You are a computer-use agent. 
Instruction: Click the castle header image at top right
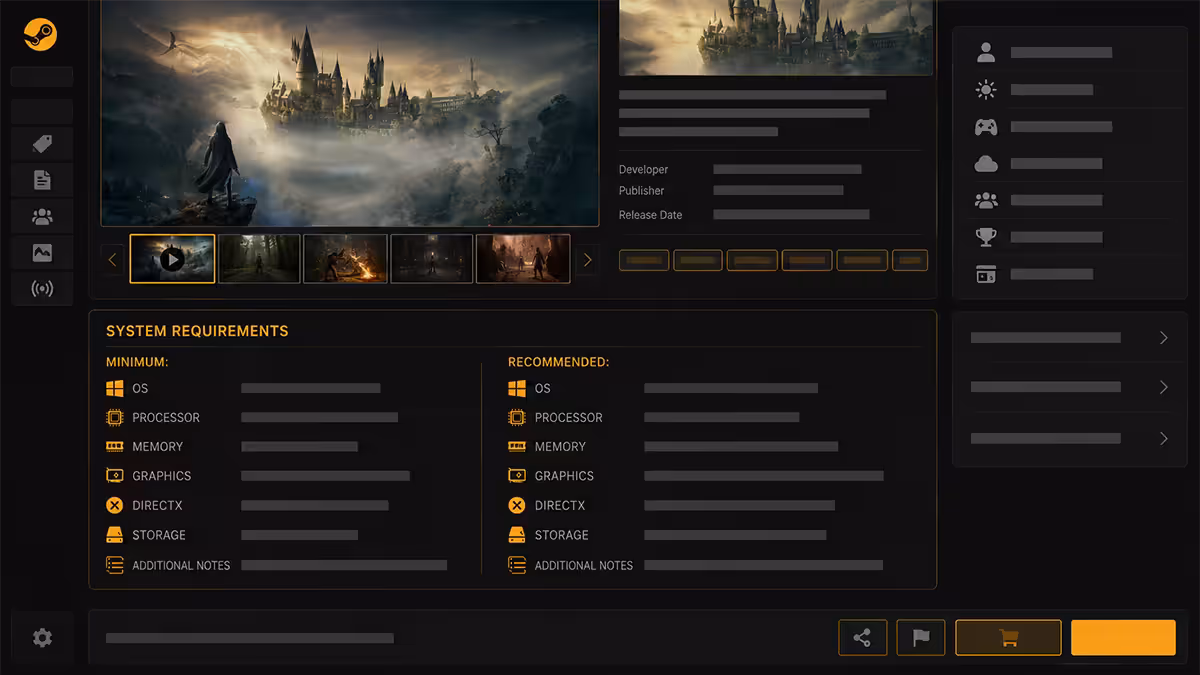pyautogui.click(x=776, y=37)
